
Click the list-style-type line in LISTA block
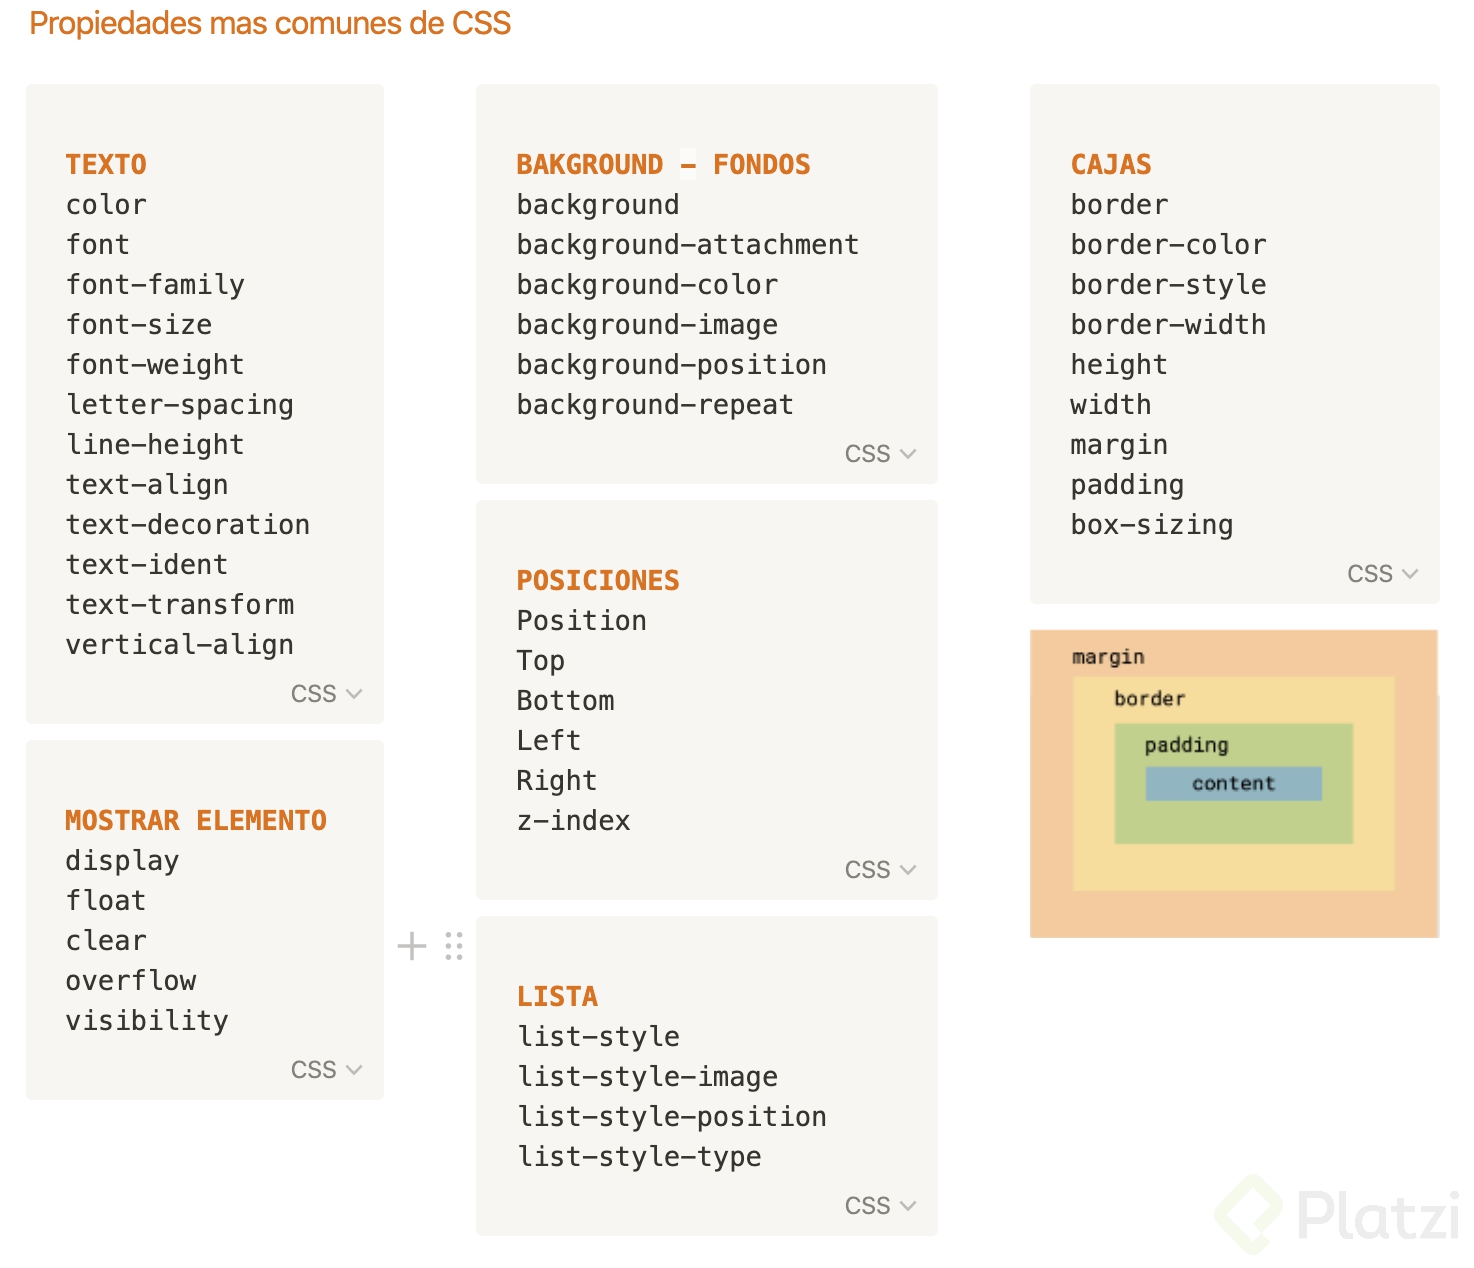pos(639,1157)
